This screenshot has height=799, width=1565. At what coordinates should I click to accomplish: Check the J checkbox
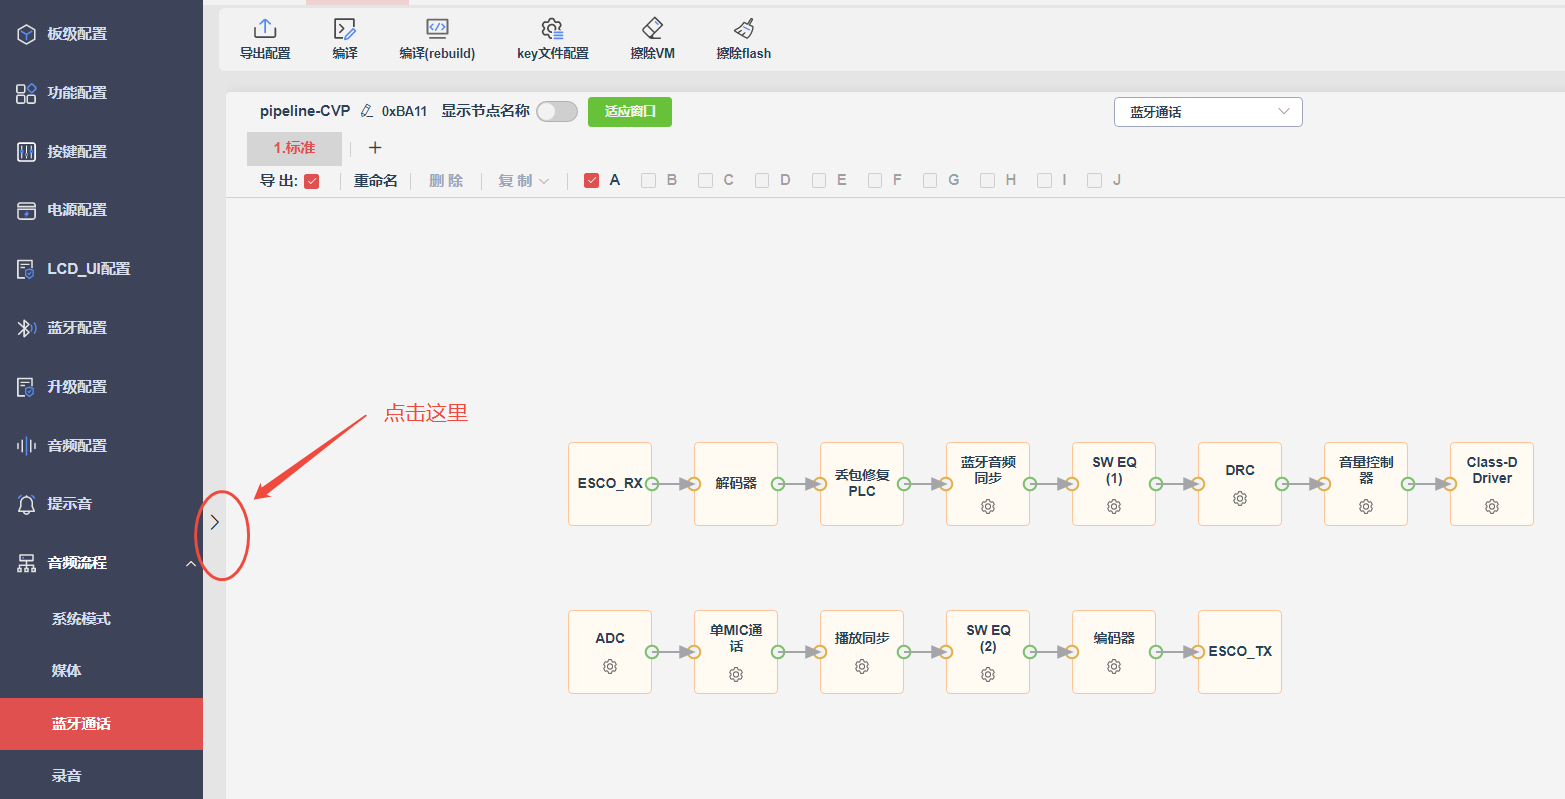tap(1094, 181)
